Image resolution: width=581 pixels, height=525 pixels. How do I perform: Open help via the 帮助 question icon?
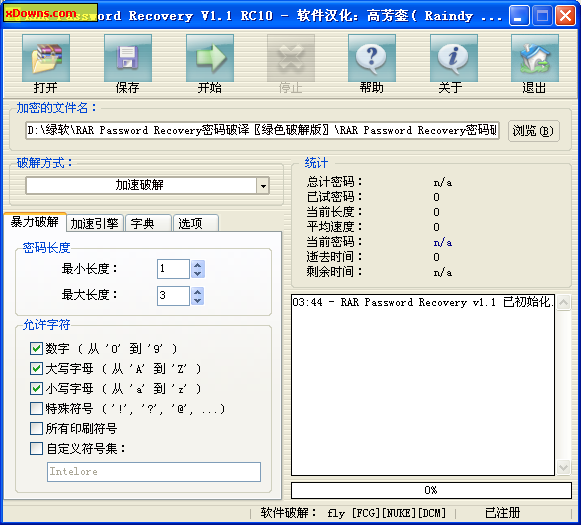(x=372, y=58)
